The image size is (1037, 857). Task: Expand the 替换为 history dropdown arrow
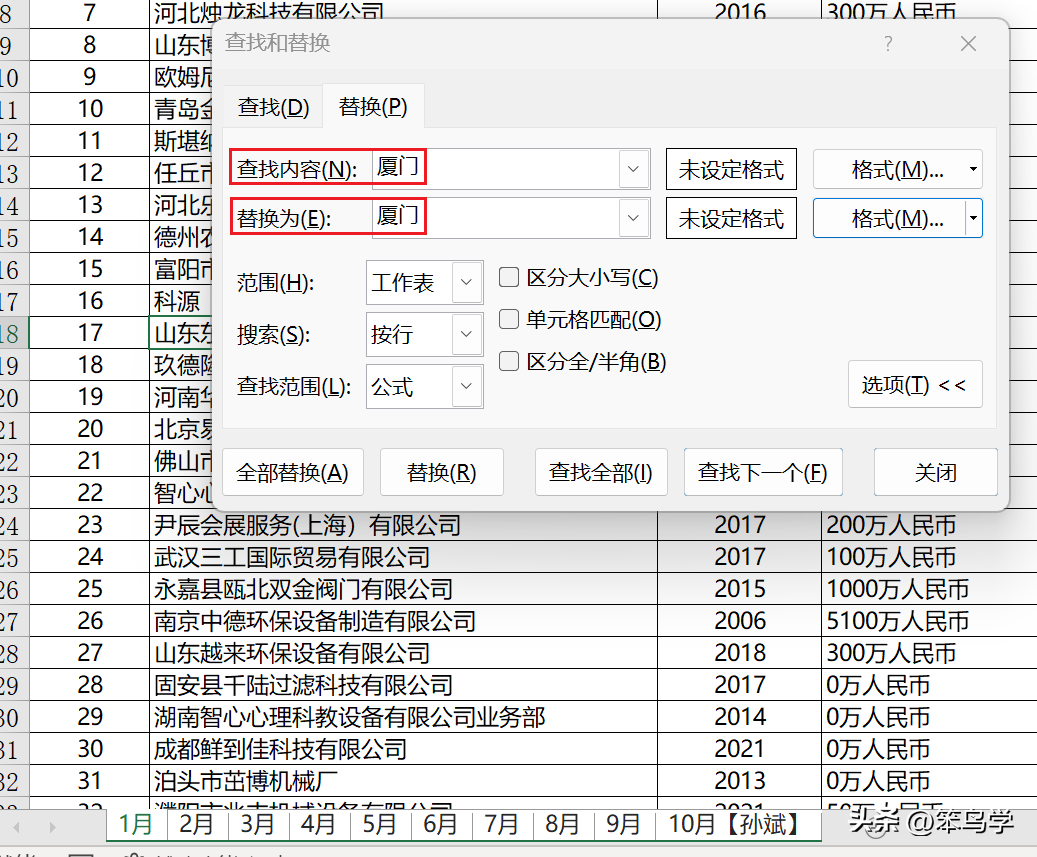(634, 218)
